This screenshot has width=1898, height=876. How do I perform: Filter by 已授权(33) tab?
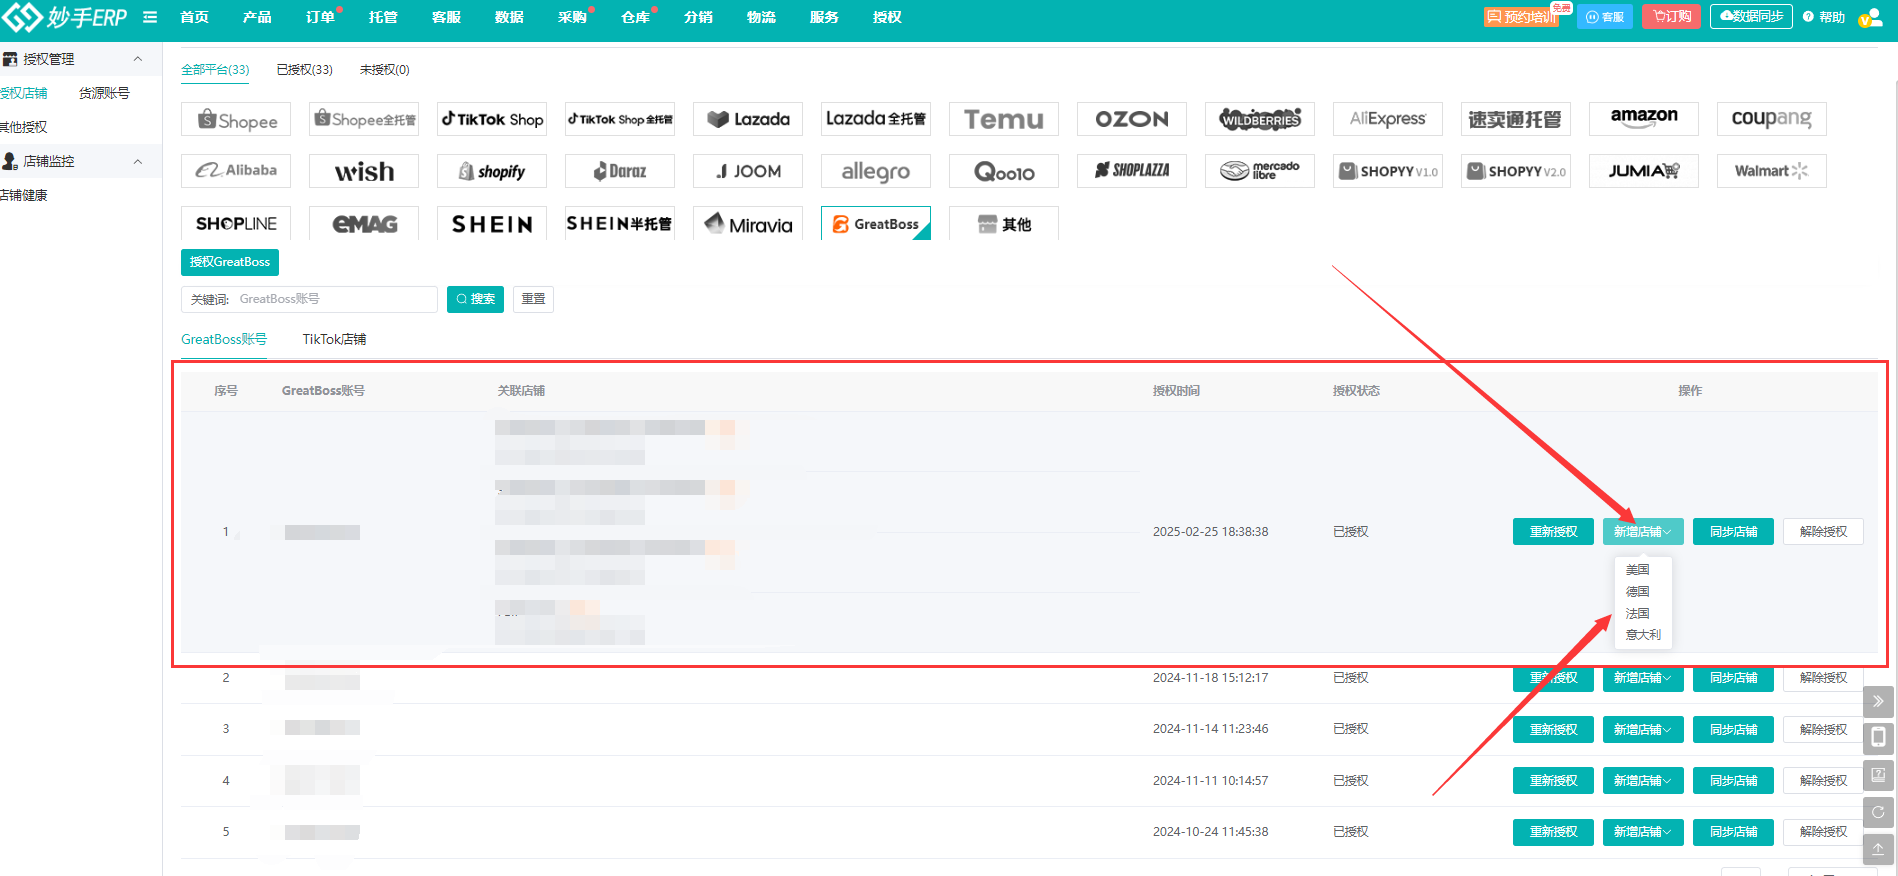click(304, 70)
